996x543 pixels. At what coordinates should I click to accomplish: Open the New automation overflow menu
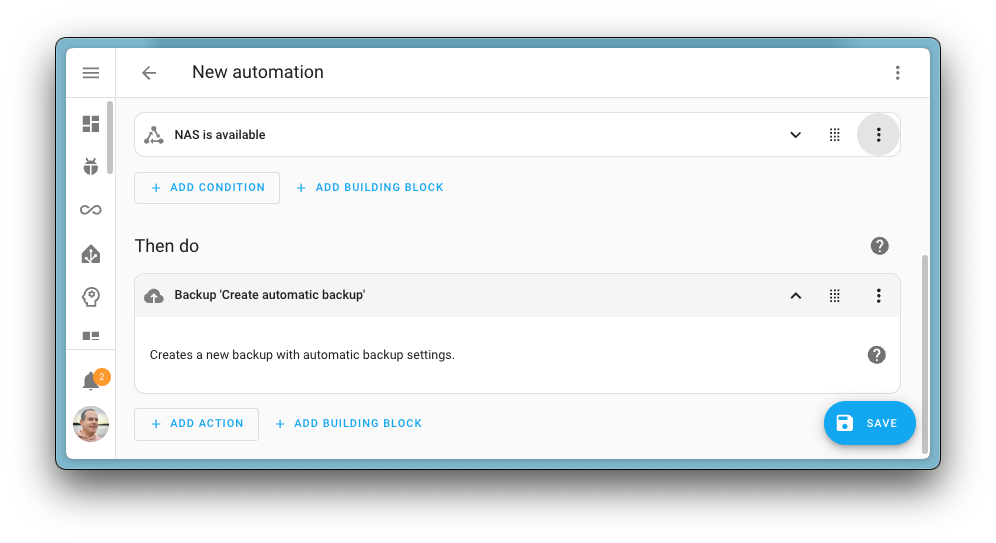(x=898, y=72)
